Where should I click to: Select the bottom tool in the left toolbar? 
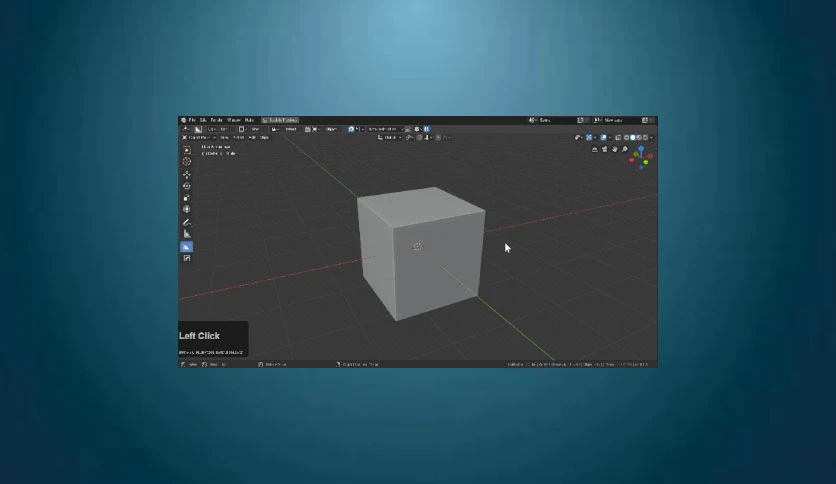pyautogui.click(x=187, y=258)
